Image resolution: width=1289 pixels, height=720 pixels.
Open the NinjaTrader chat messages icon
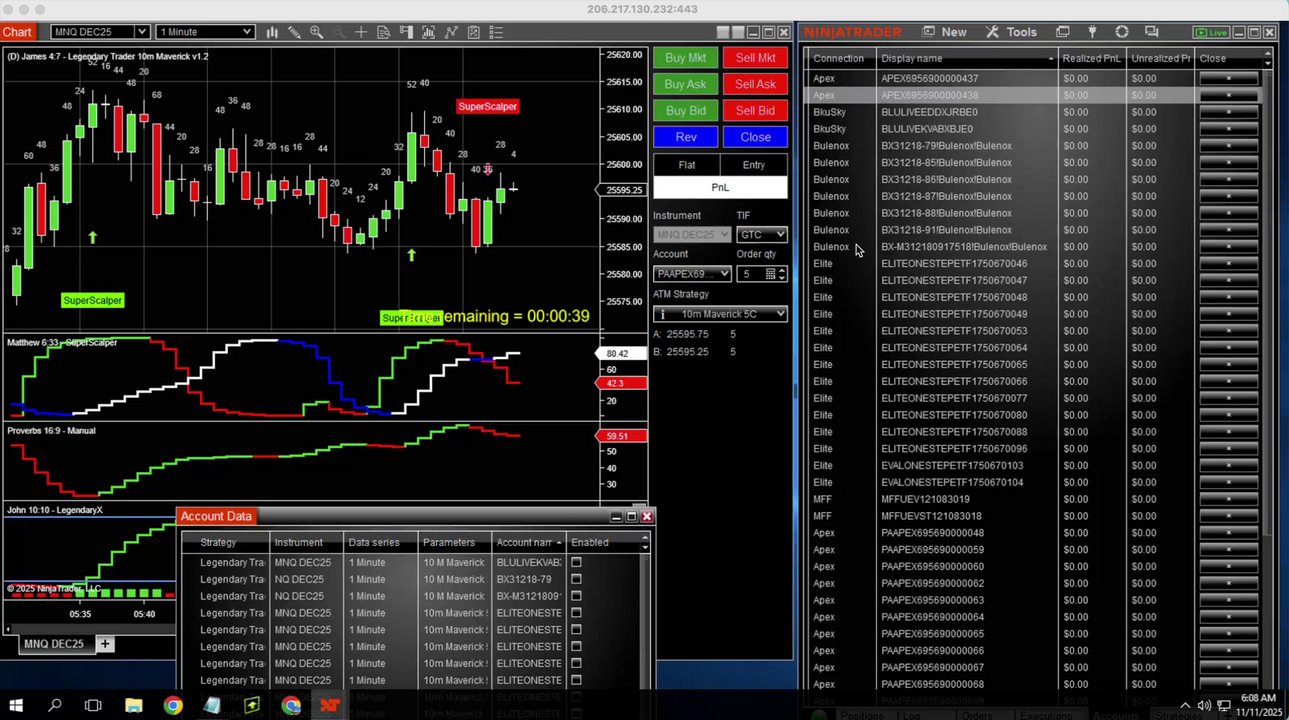tap(1152, 32)
